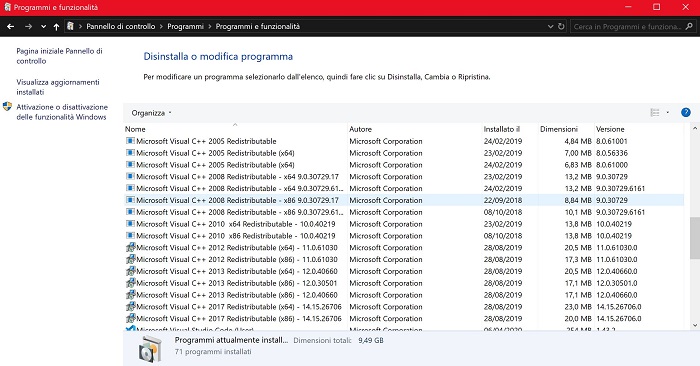Go forward with the forward arrow

click(28, 26)
